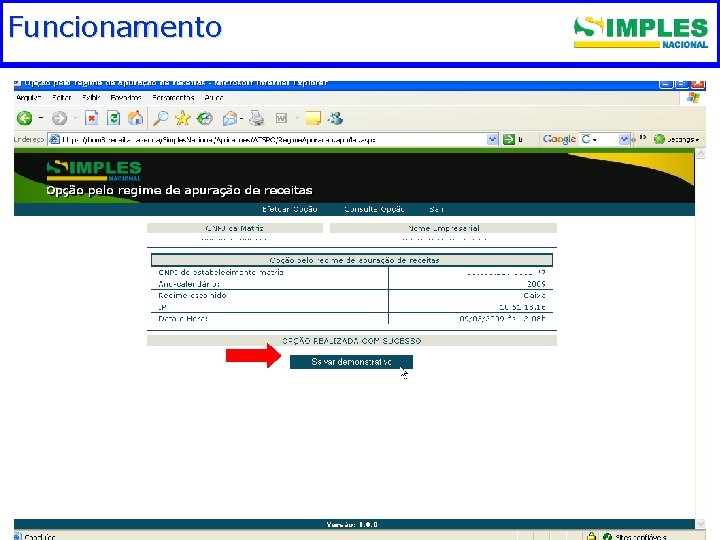Image resolution: width=720 pixels, height=540 pixels.
Task: Click the browser Back arrow button
Action: 24,118
